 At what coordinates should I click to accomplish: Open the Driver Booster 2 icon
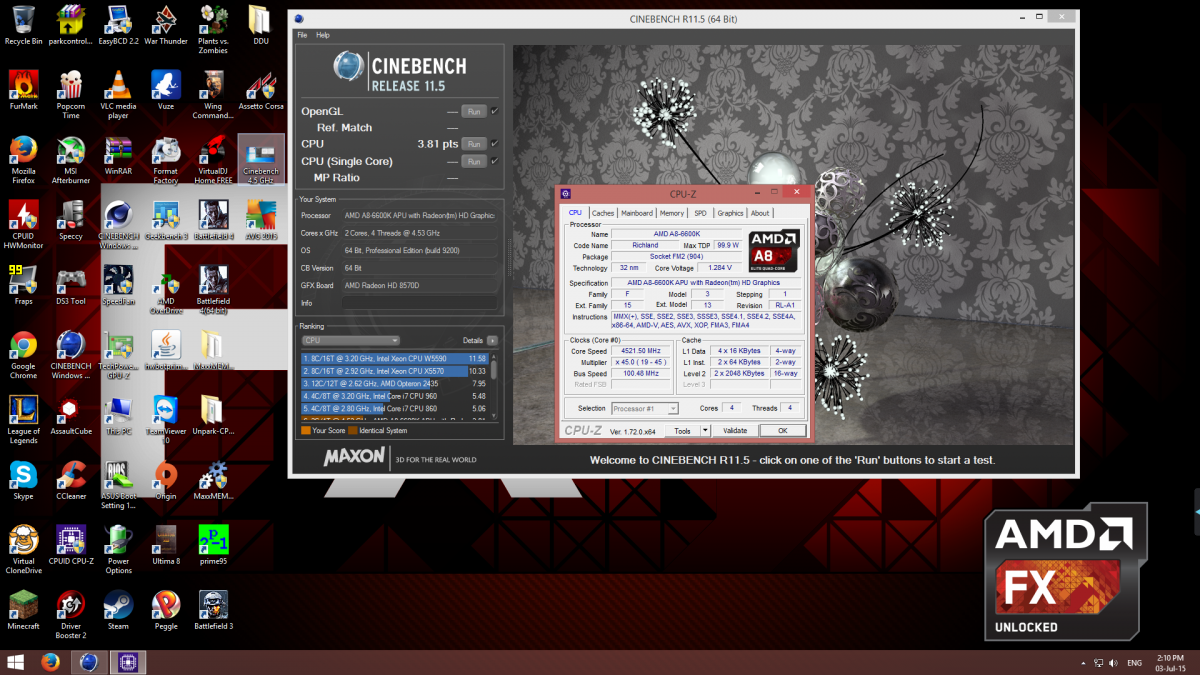click(71, 615)
